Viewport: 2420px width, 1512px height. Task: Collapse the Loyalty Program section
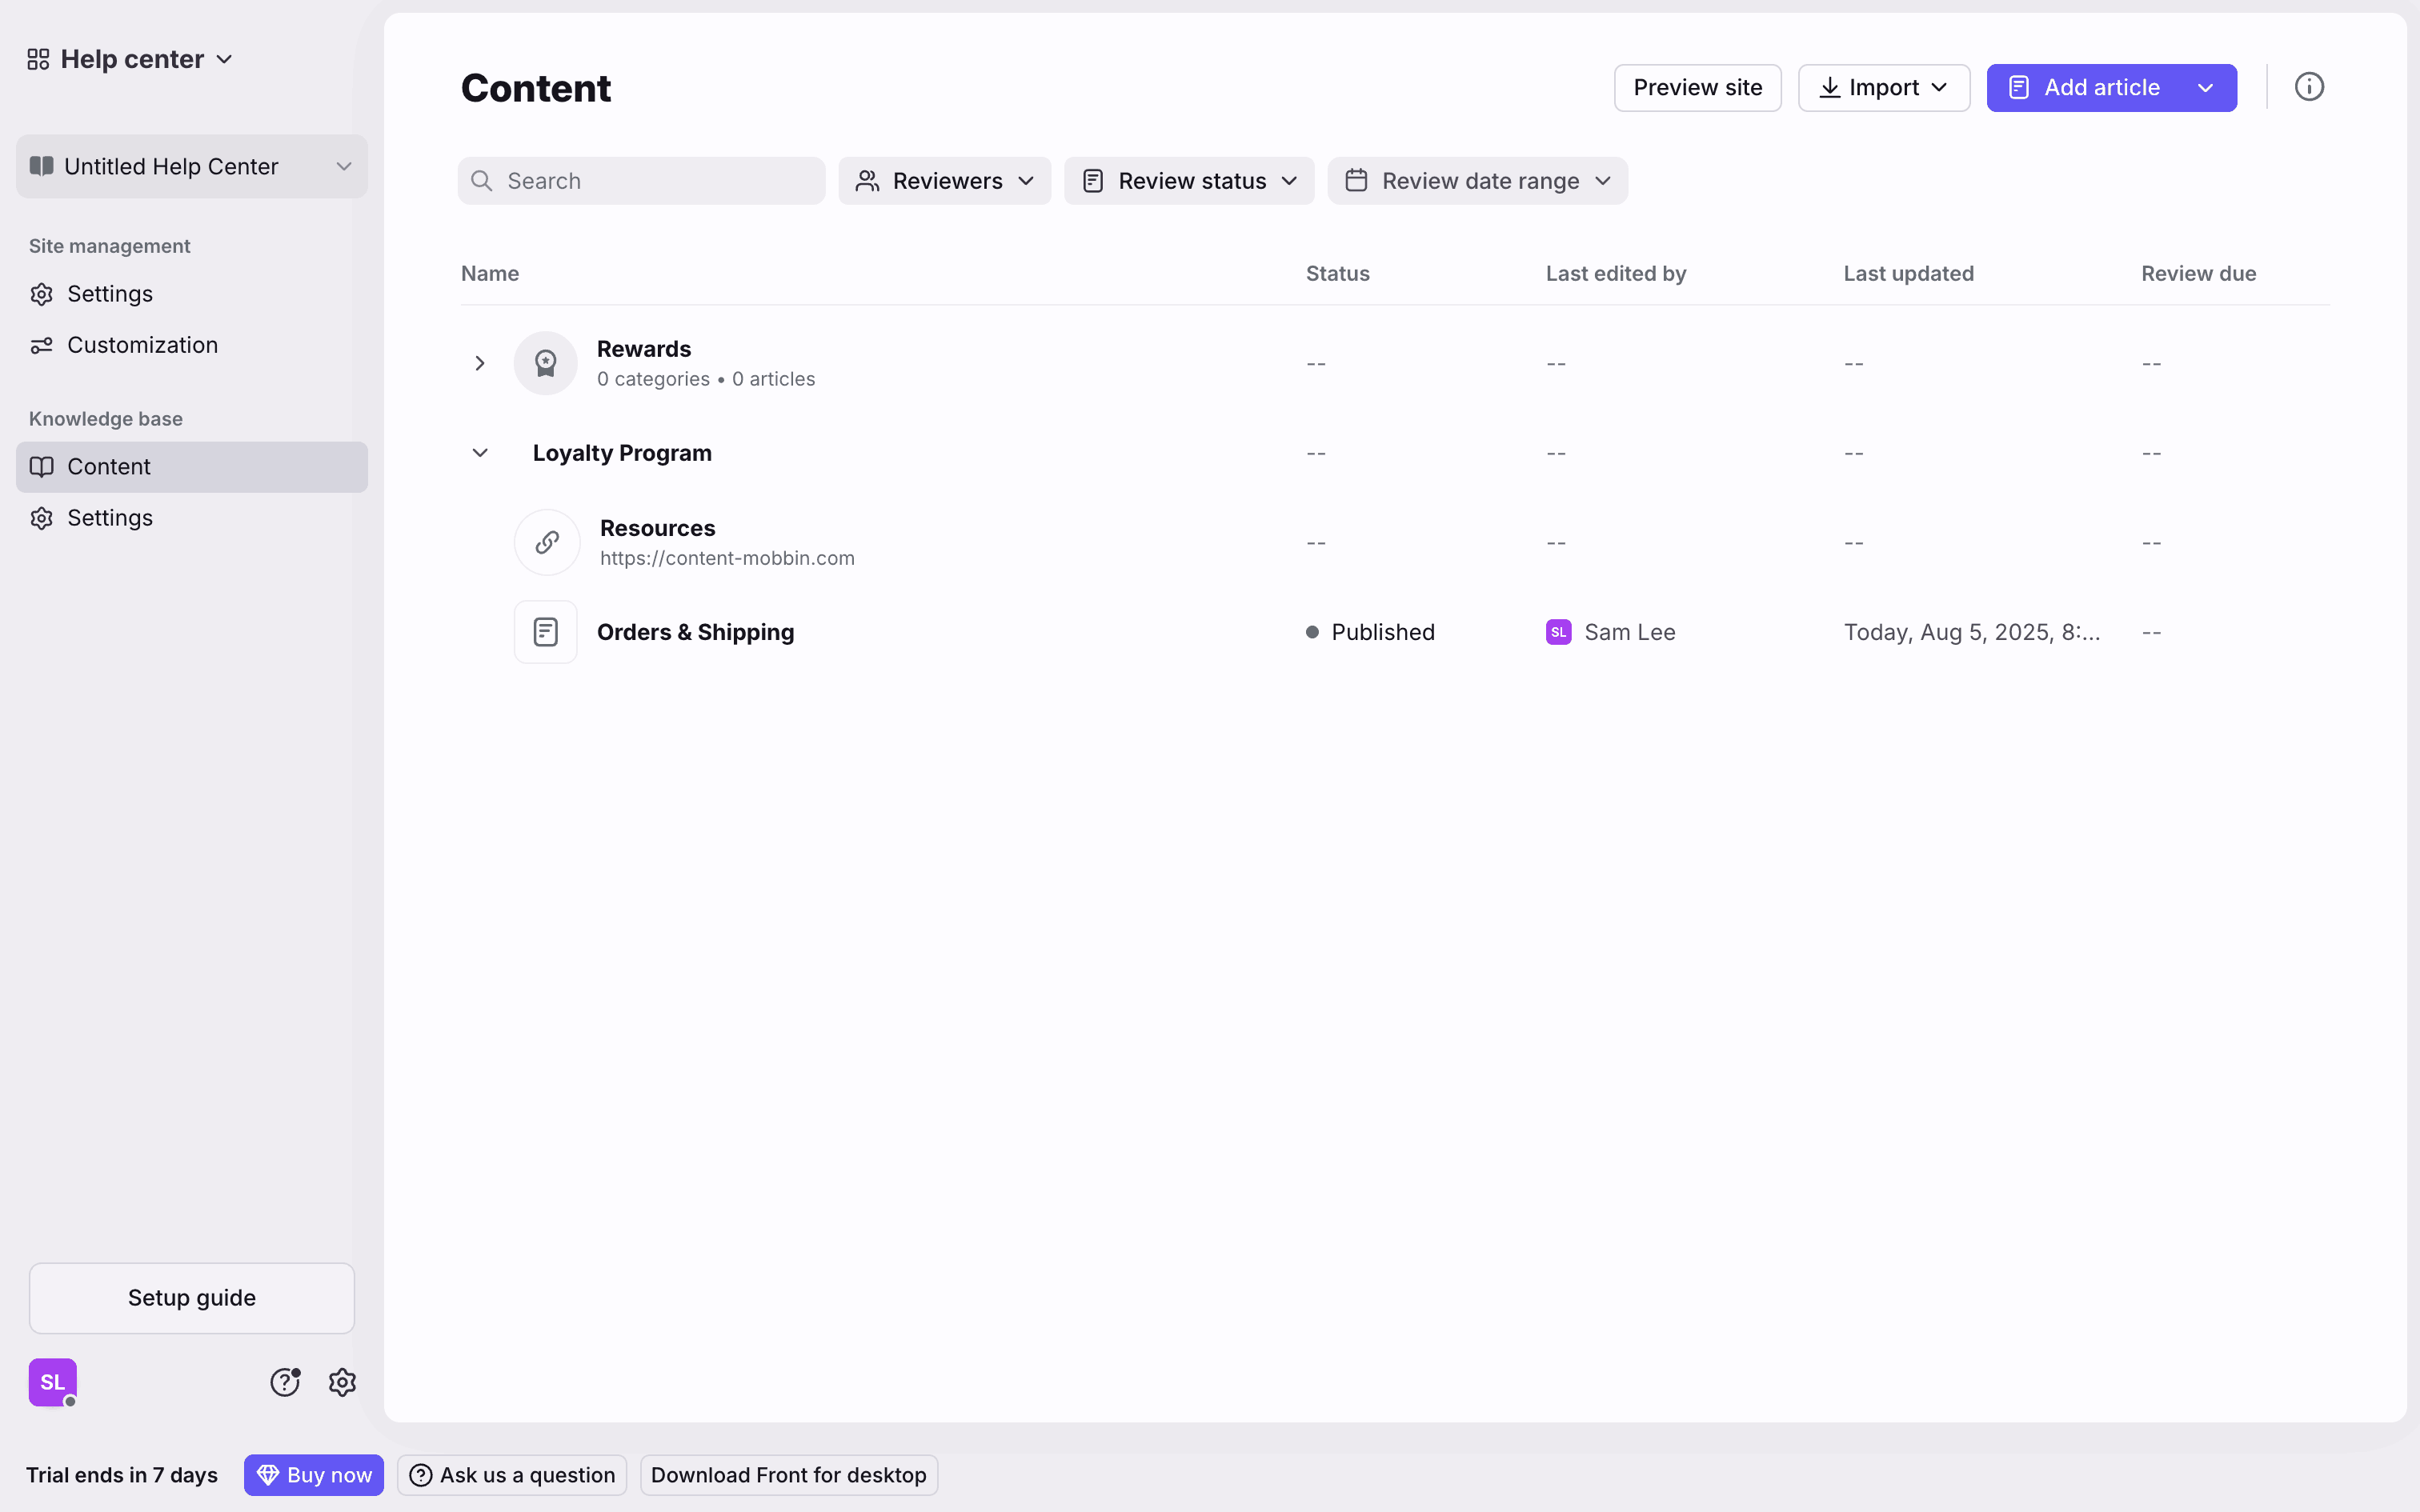pos(480,453)
